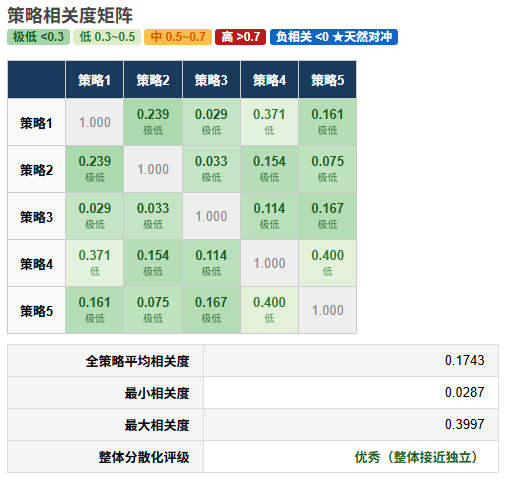This screenshot has width=516, height=480.
Task: Select the 0.400 cell in 策略4 row
Action: pyautogui.click(x=328, y=263)
